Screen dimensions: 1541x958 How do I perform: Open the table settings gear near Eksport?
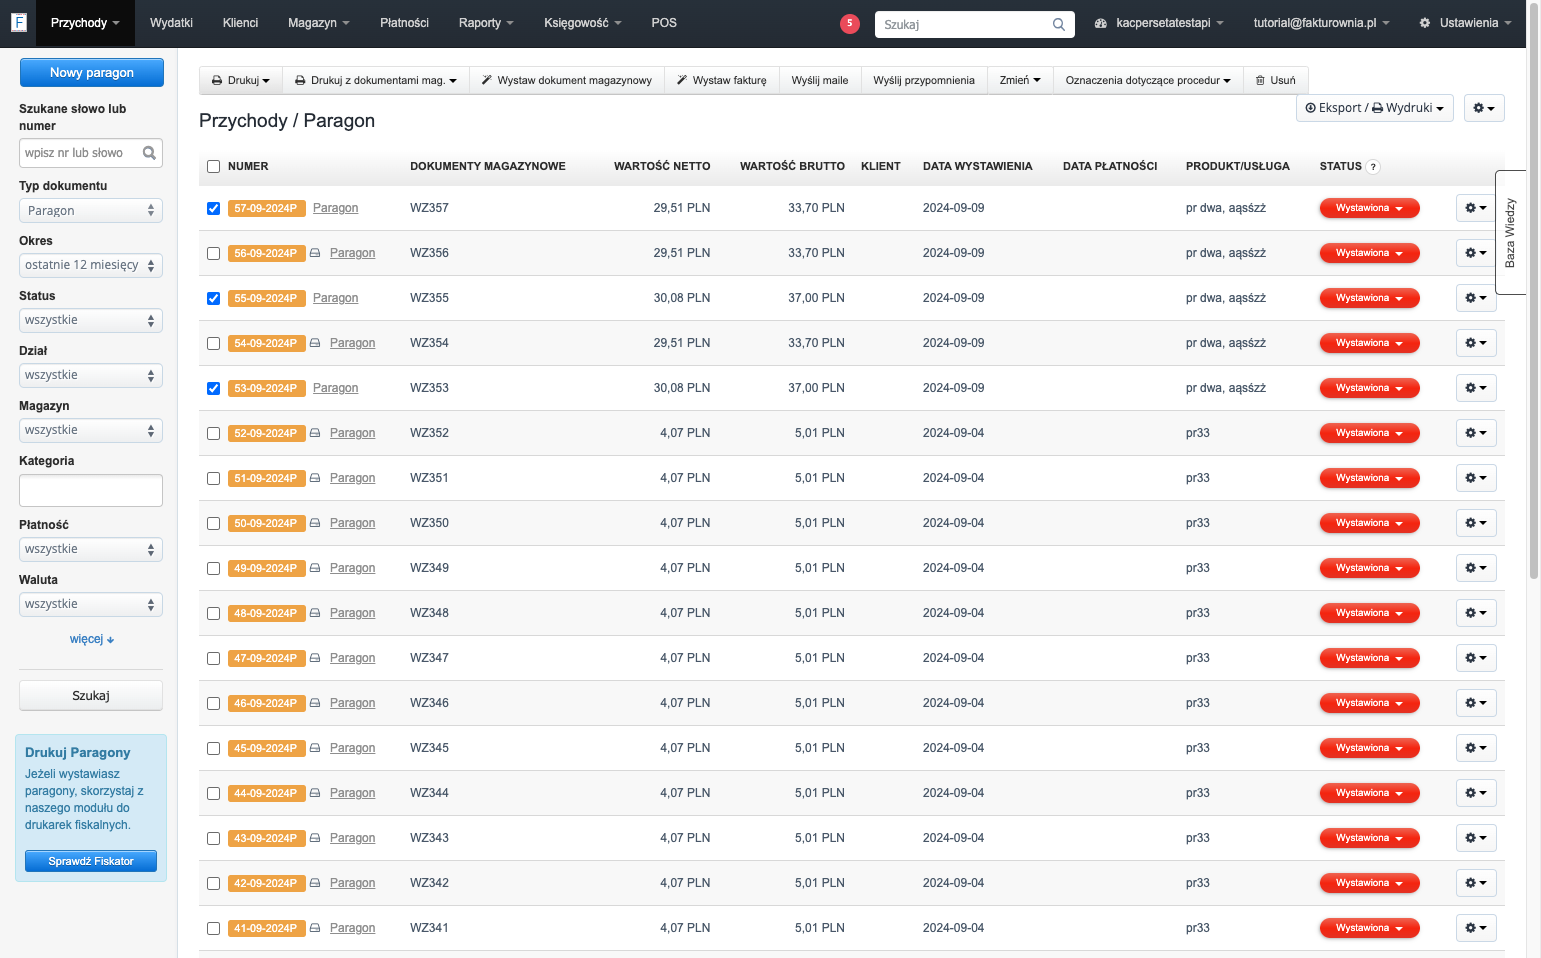click(1484, 108)
